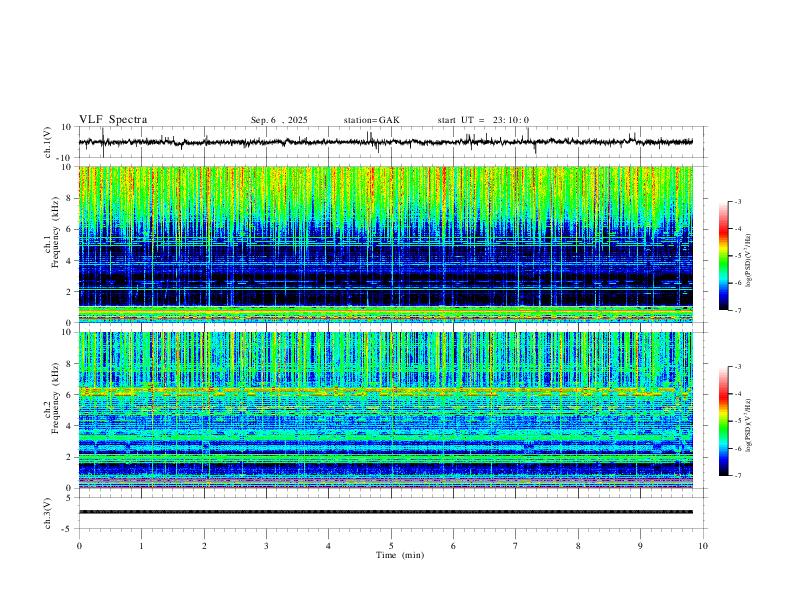The height and width of the screenshot is (612, 792).
Task: Click the "-7" label on ch.2 color bar
Action: tap(737, 476)
